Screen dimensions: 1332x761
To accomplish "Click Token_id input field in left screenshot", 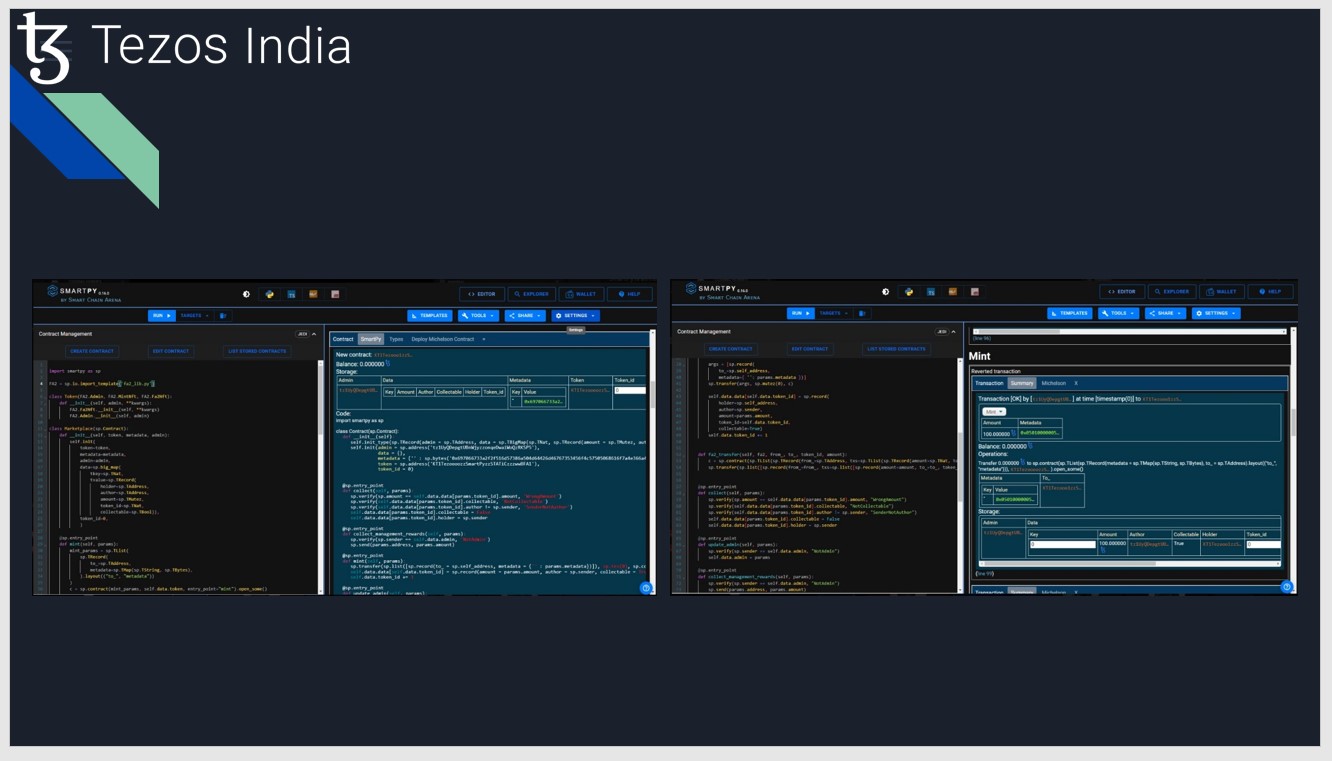I will (629, 390).
